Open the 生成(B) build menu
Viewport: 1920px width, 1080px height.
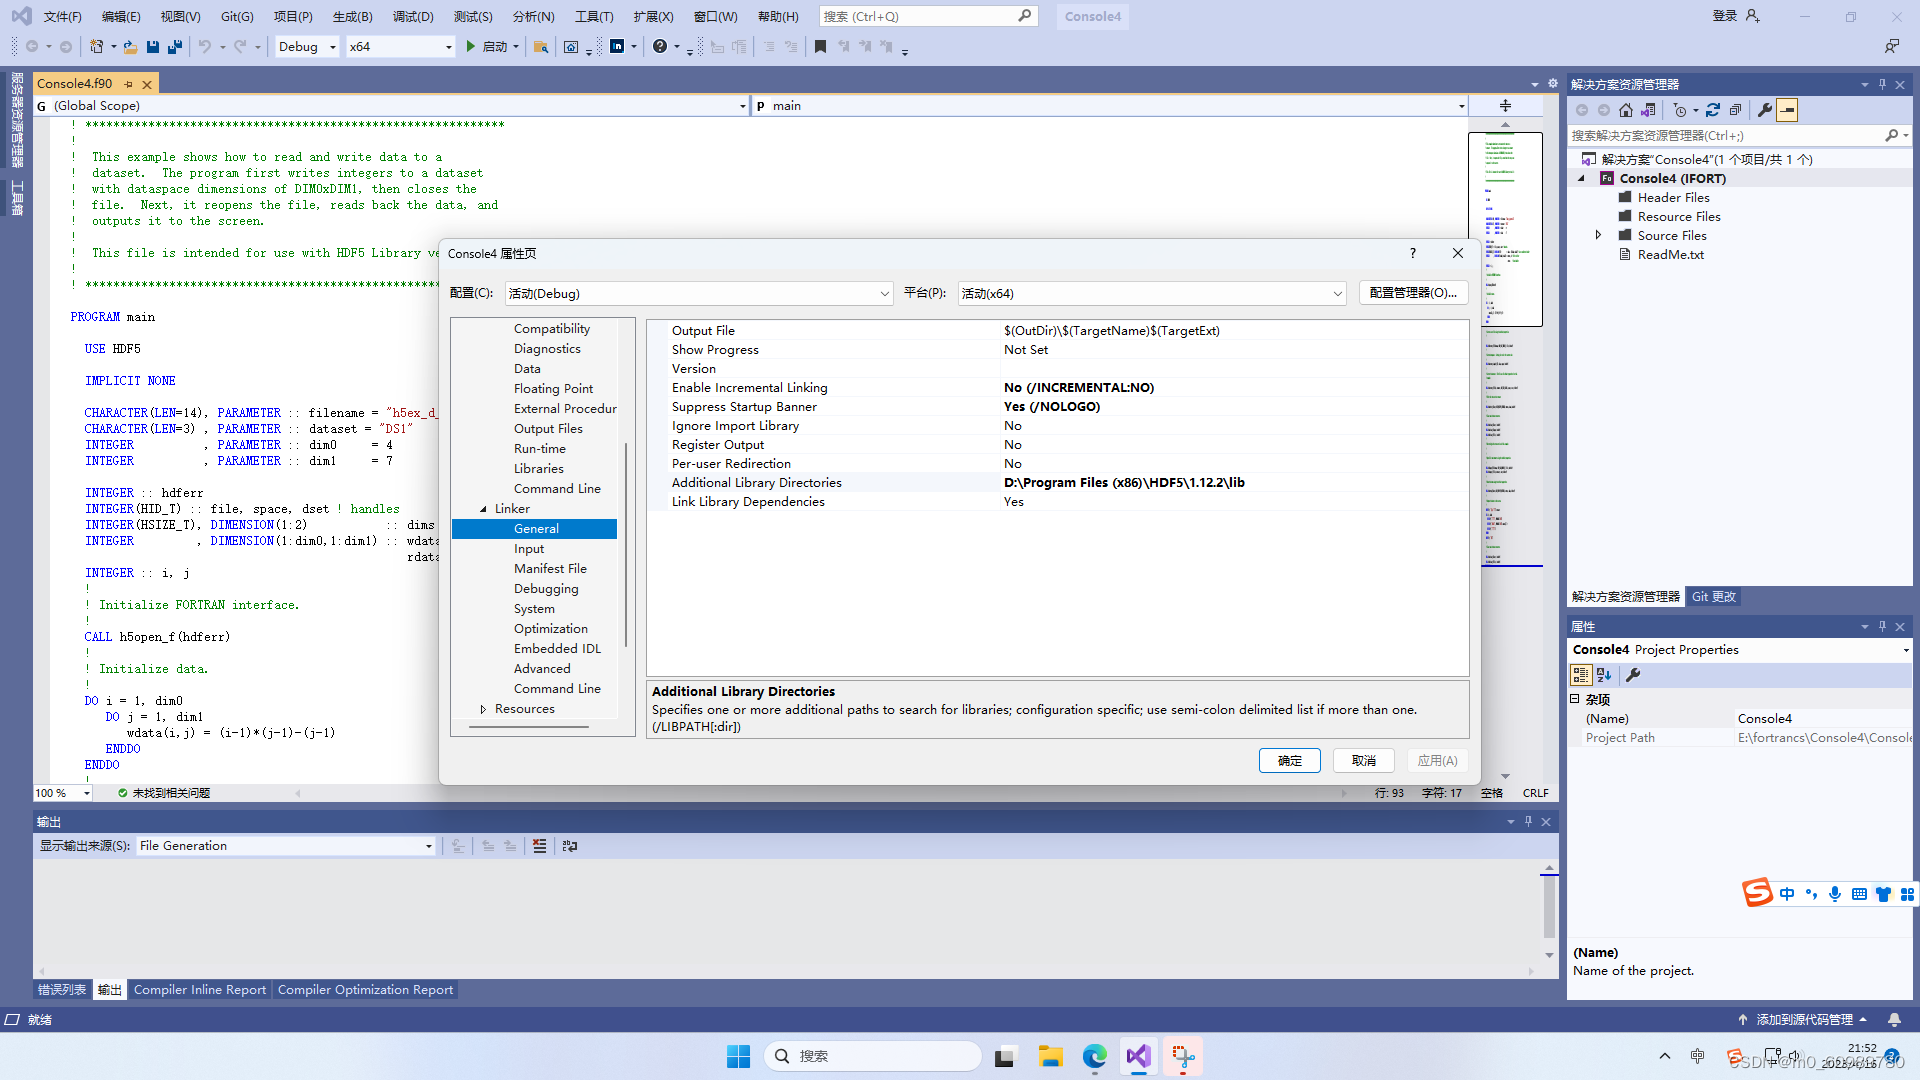(x=352, y=16)
